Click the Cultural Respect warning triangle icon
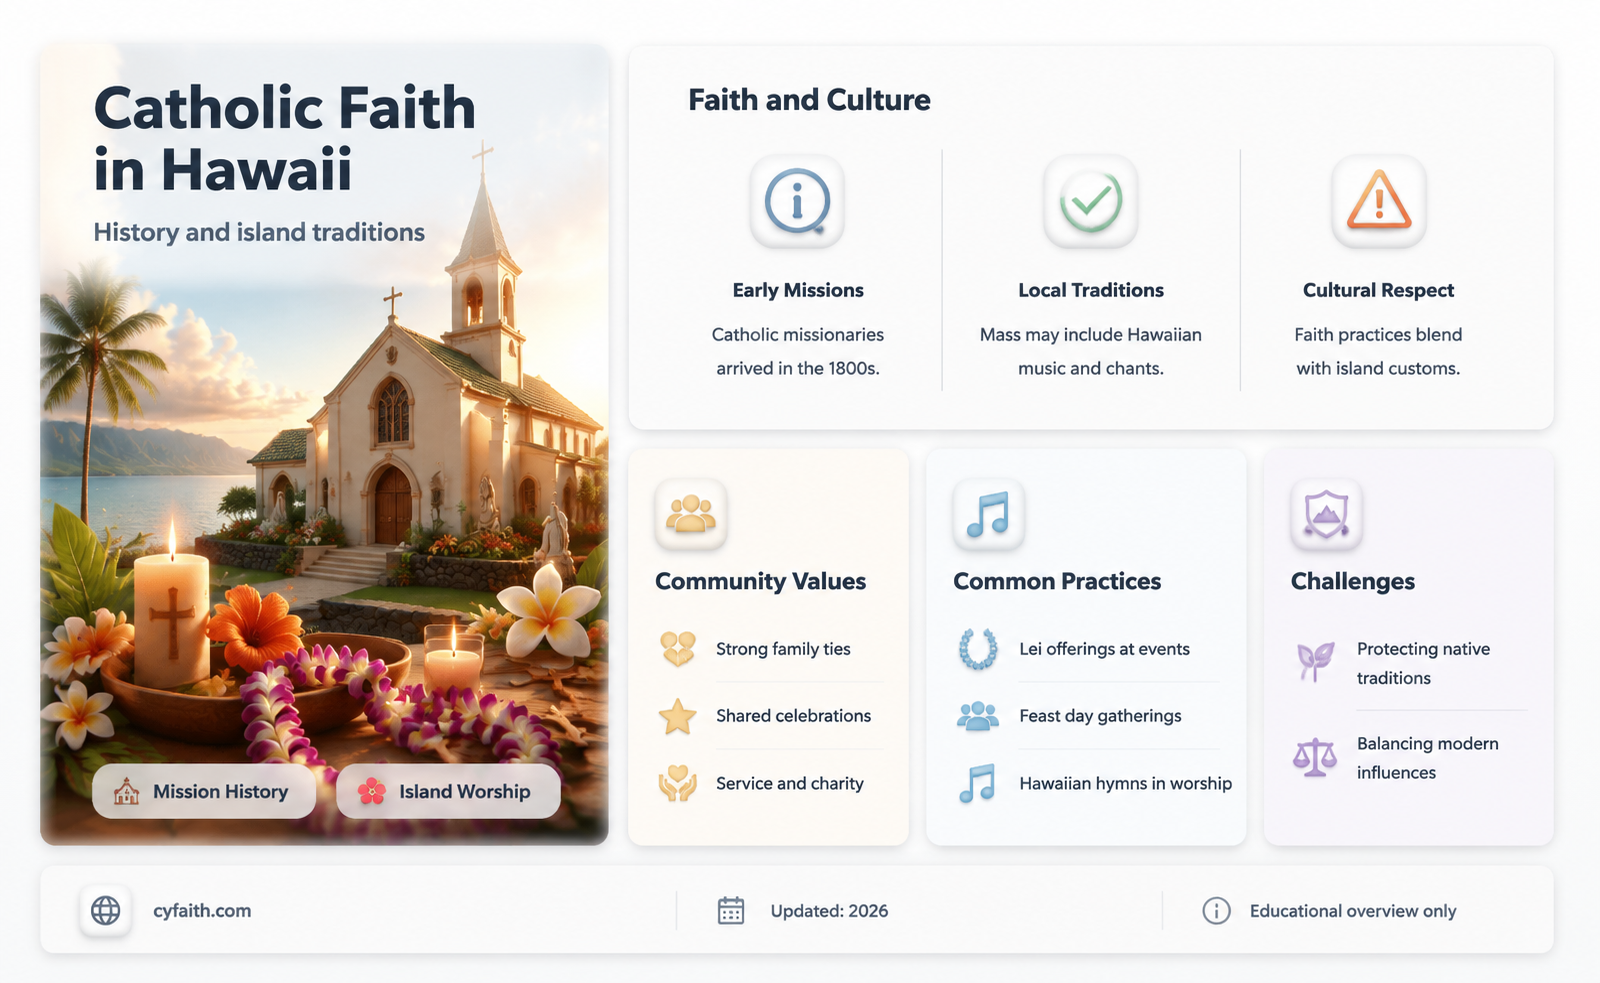Image resolution: width=1600 pixels, height=983 pixels. pos(1378,201)
